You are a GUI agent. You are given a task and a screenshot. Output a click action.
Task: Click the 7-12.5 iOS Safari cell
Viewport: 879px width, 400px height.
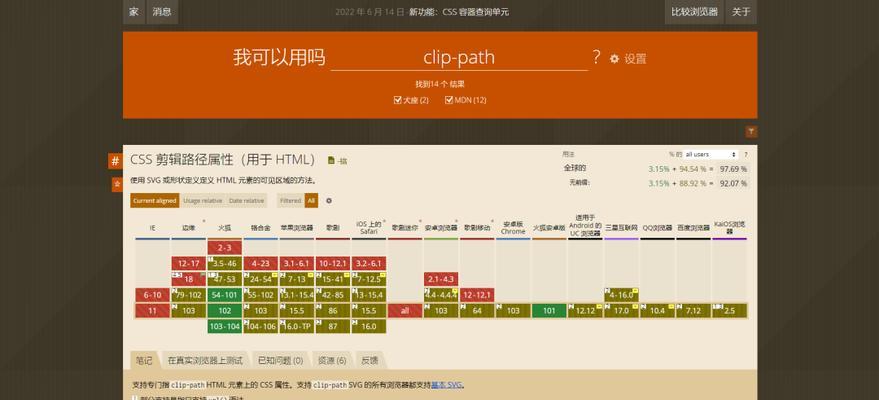[369, 279]
